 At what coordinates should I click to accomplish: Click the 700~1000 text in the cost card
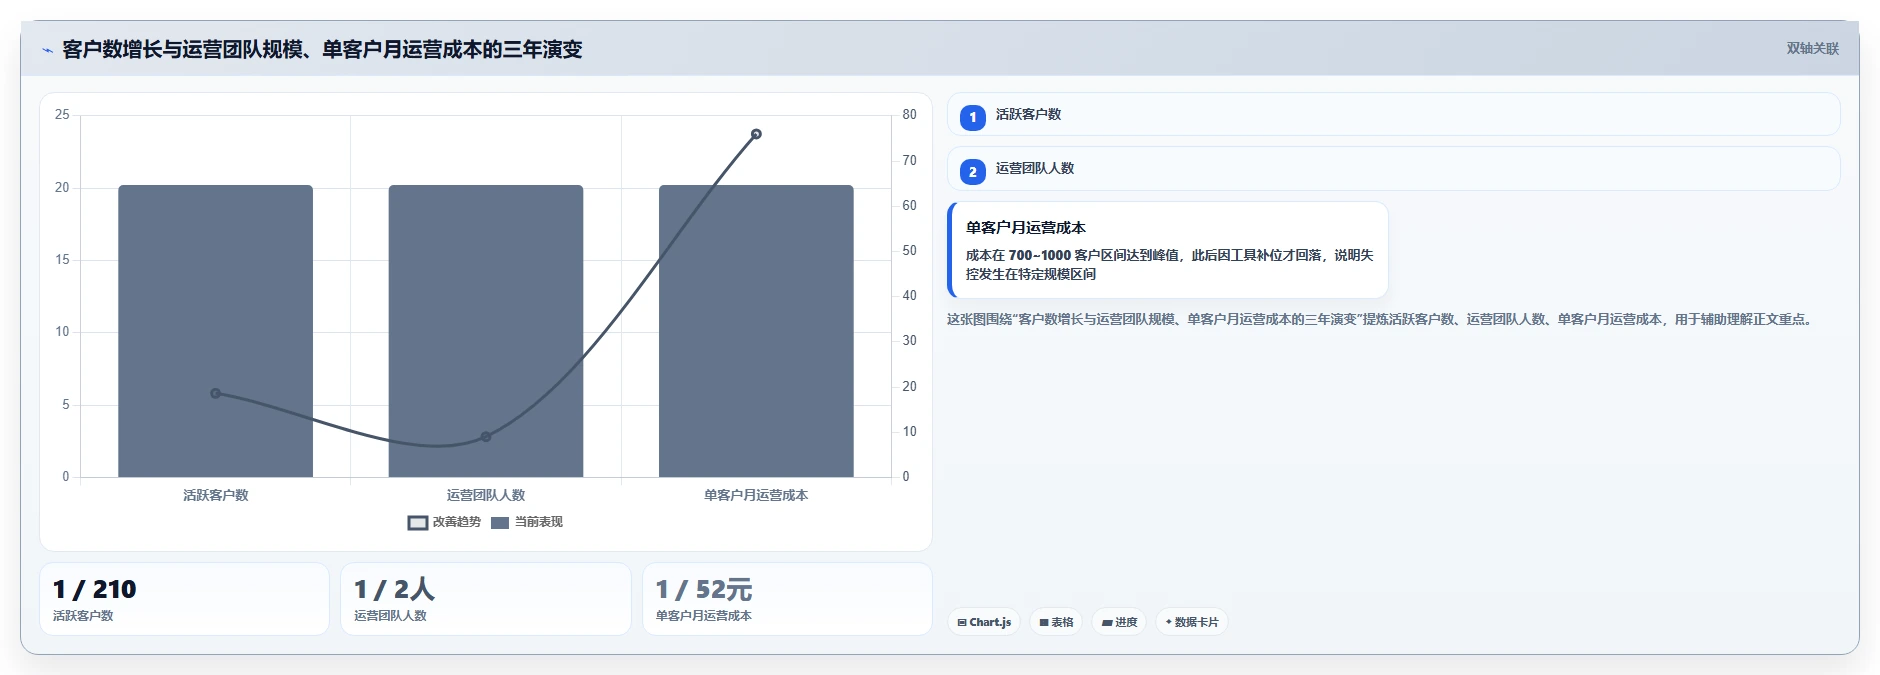click(1039, 255)
